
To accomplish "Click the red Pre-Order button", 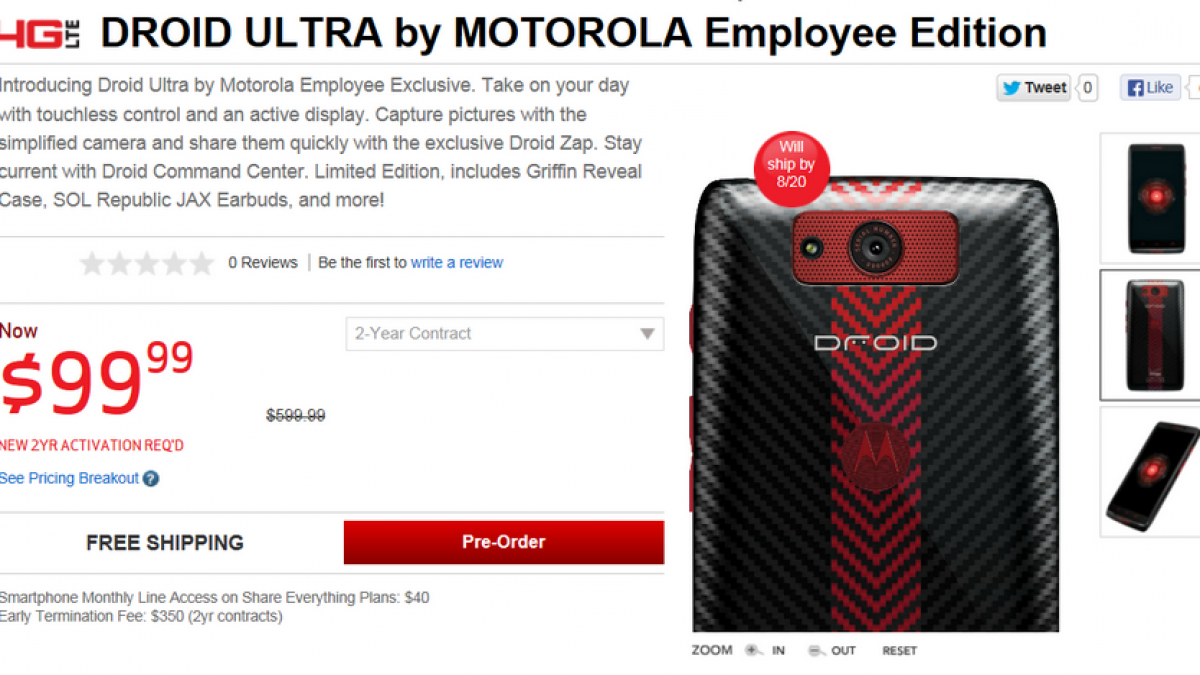I will [x=504, y=542].
